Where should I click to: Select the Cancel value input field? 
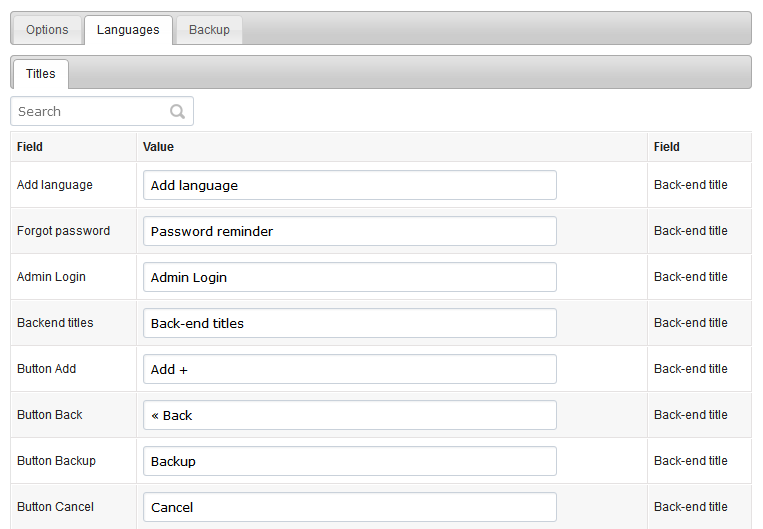coord(350,507)
